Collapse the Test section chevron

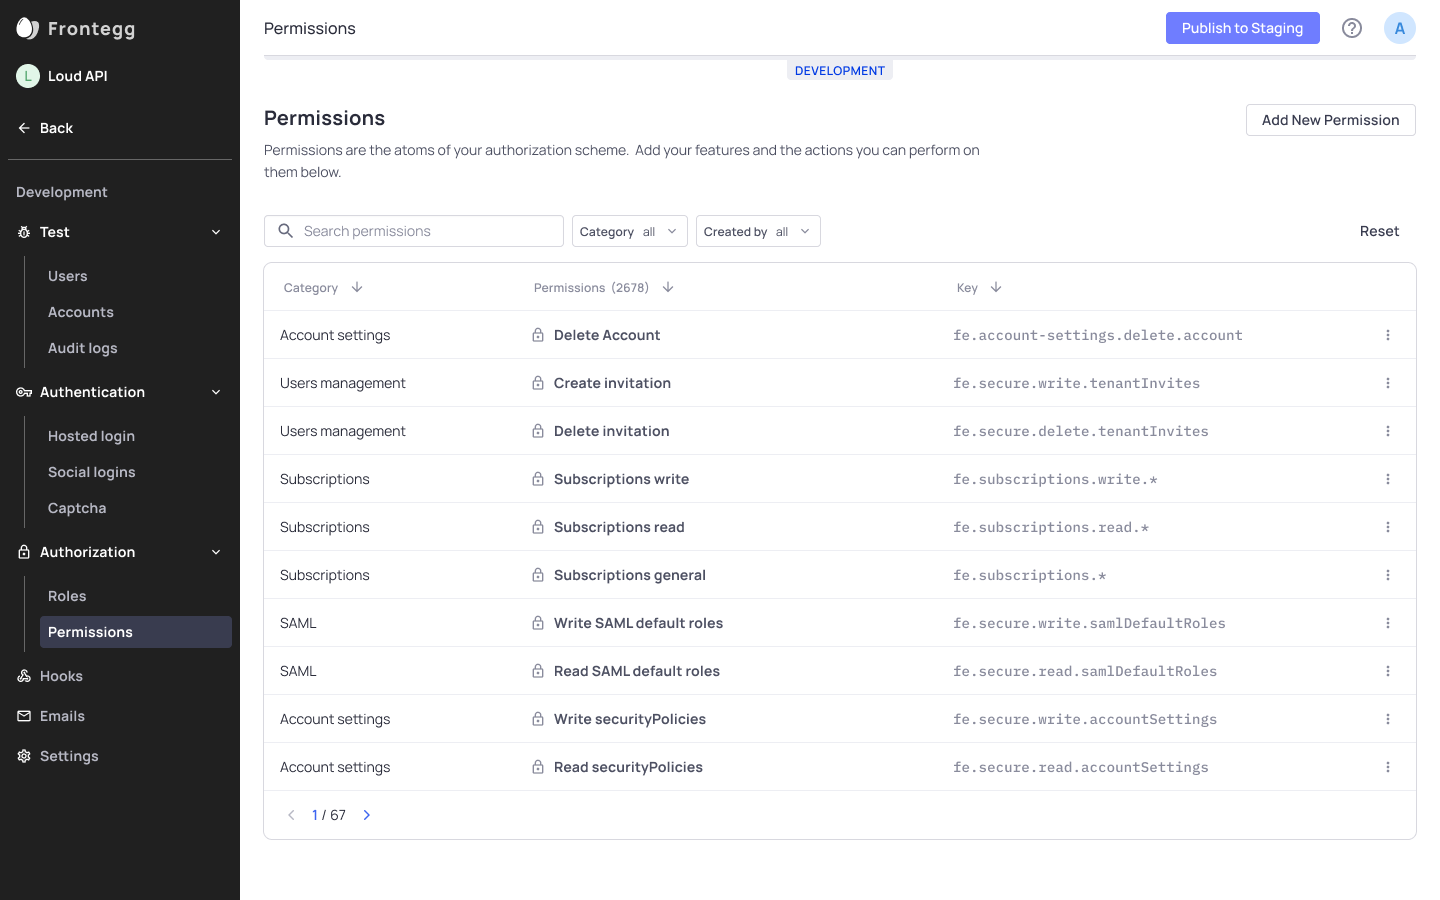(216, 232)
